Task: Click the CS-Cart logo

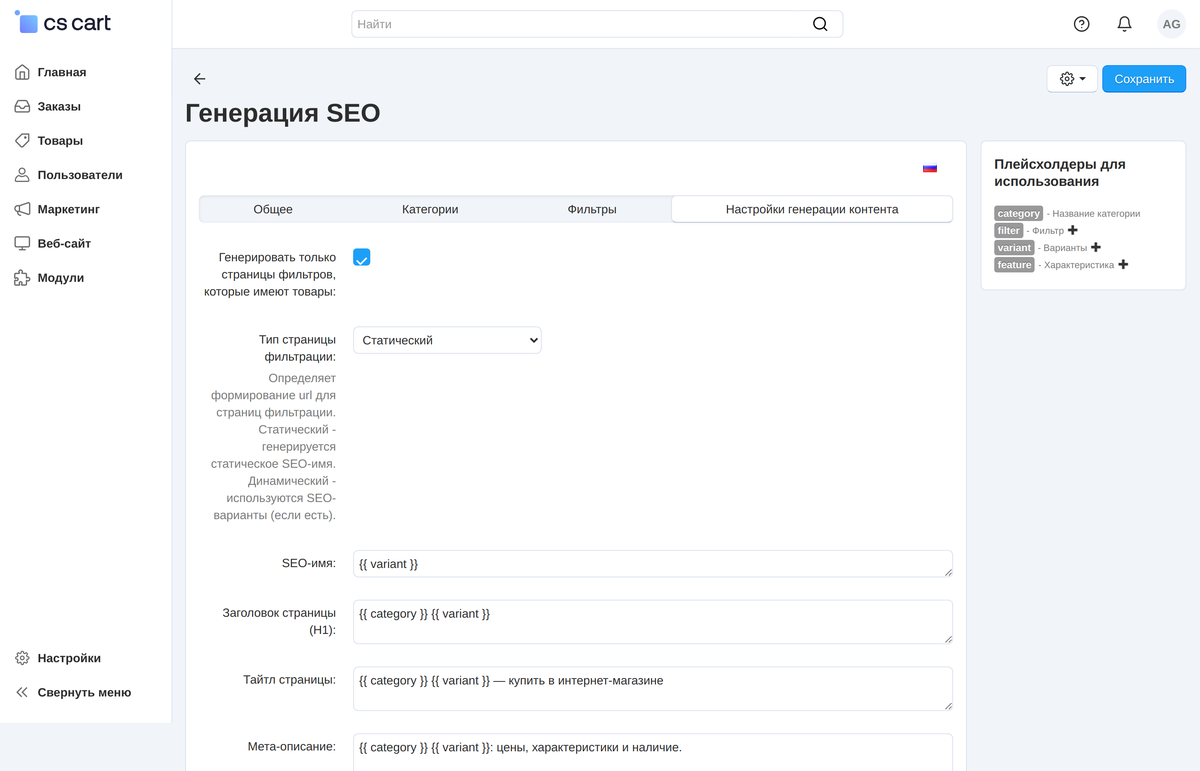Action: pyautogui.click(x=63, y=22)
